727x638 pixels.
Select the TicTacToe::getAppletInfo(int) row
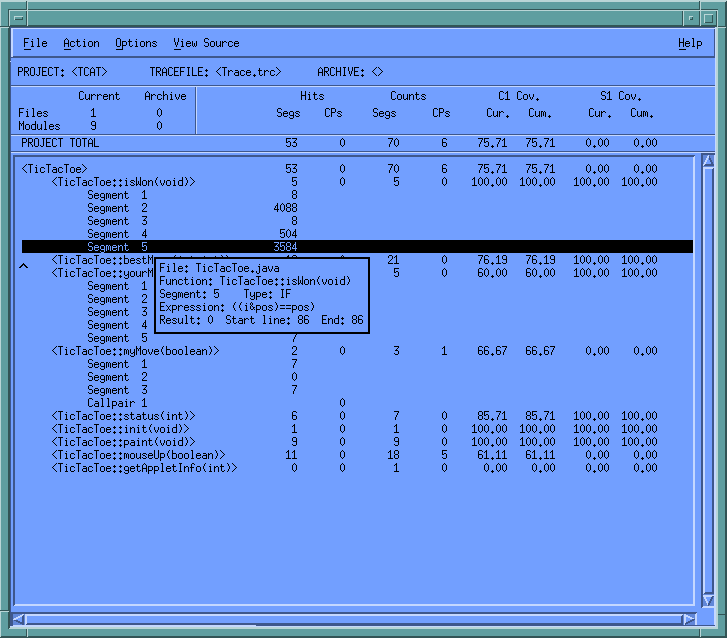click(x=357, y=468)
